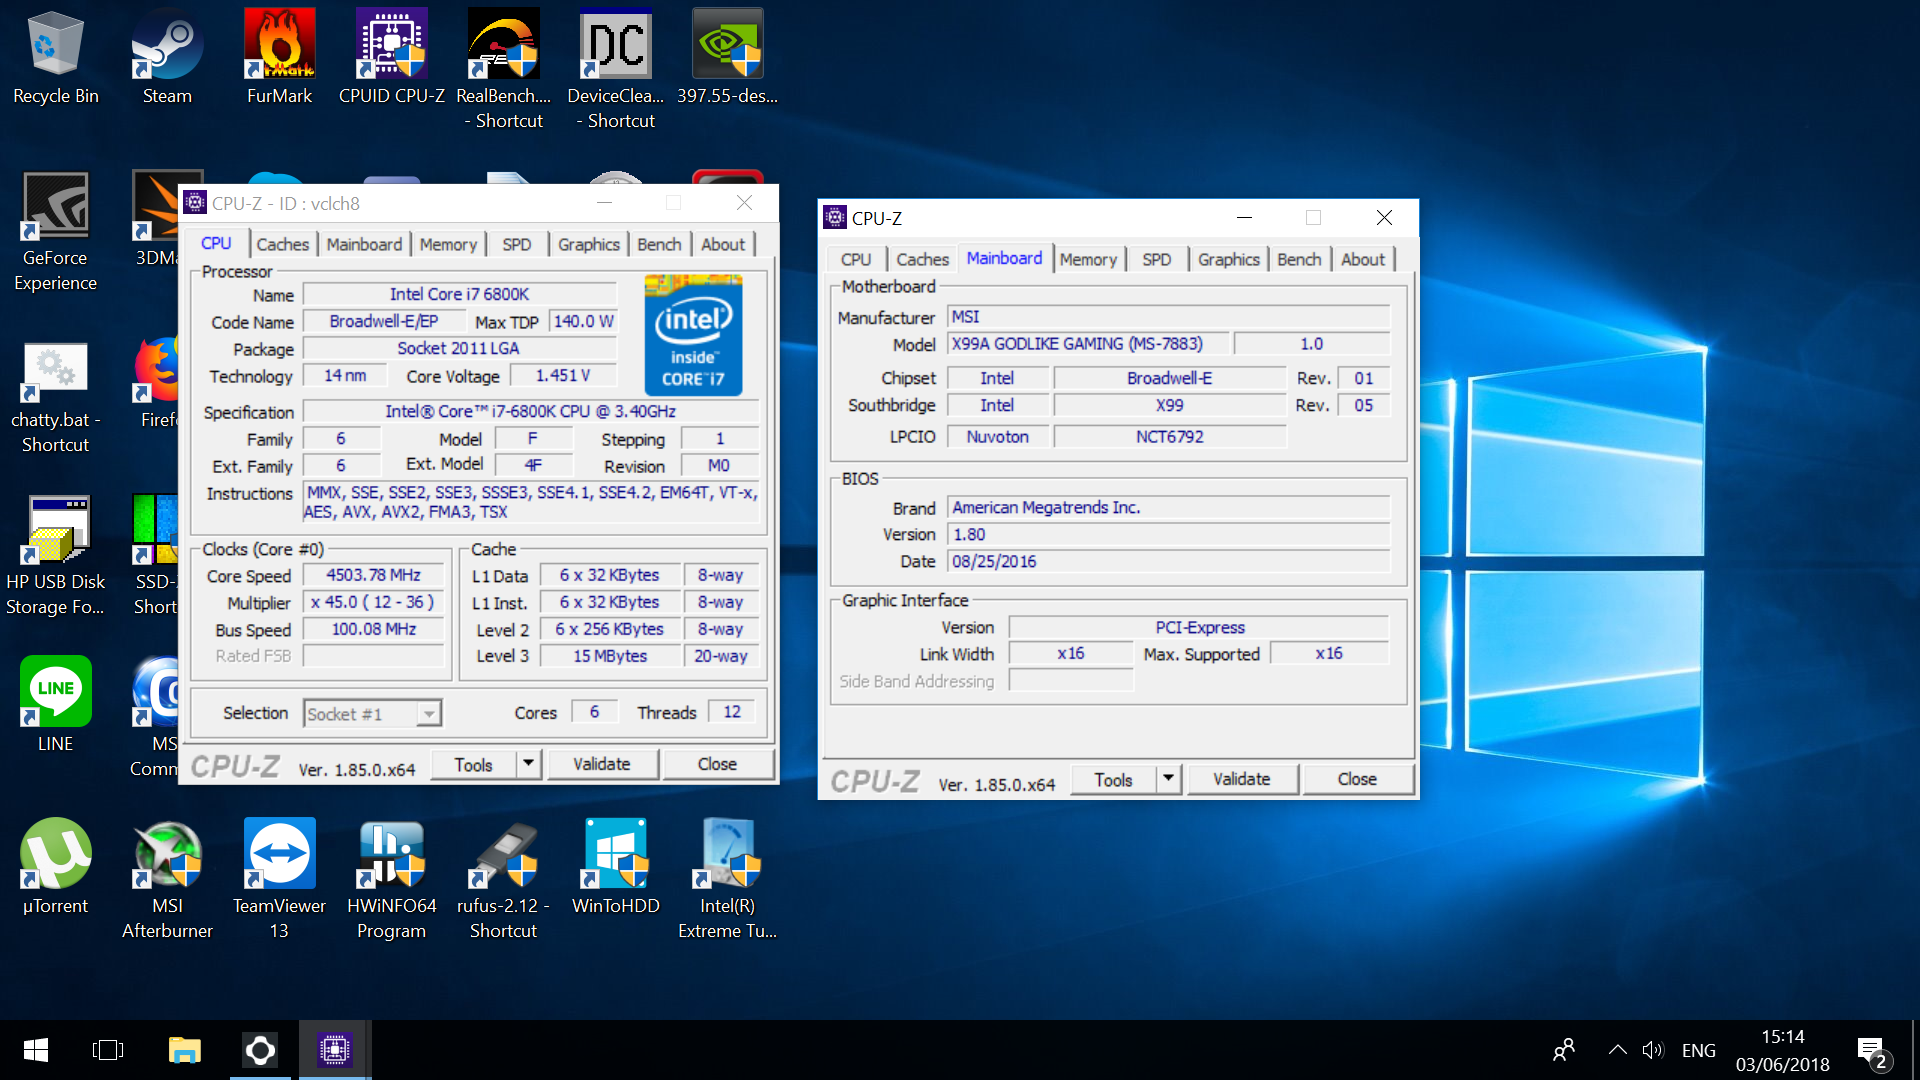Select About tab in right CPU-Z window
The width and height of the screenshot is (1920, 1080).
(1363, 259)
